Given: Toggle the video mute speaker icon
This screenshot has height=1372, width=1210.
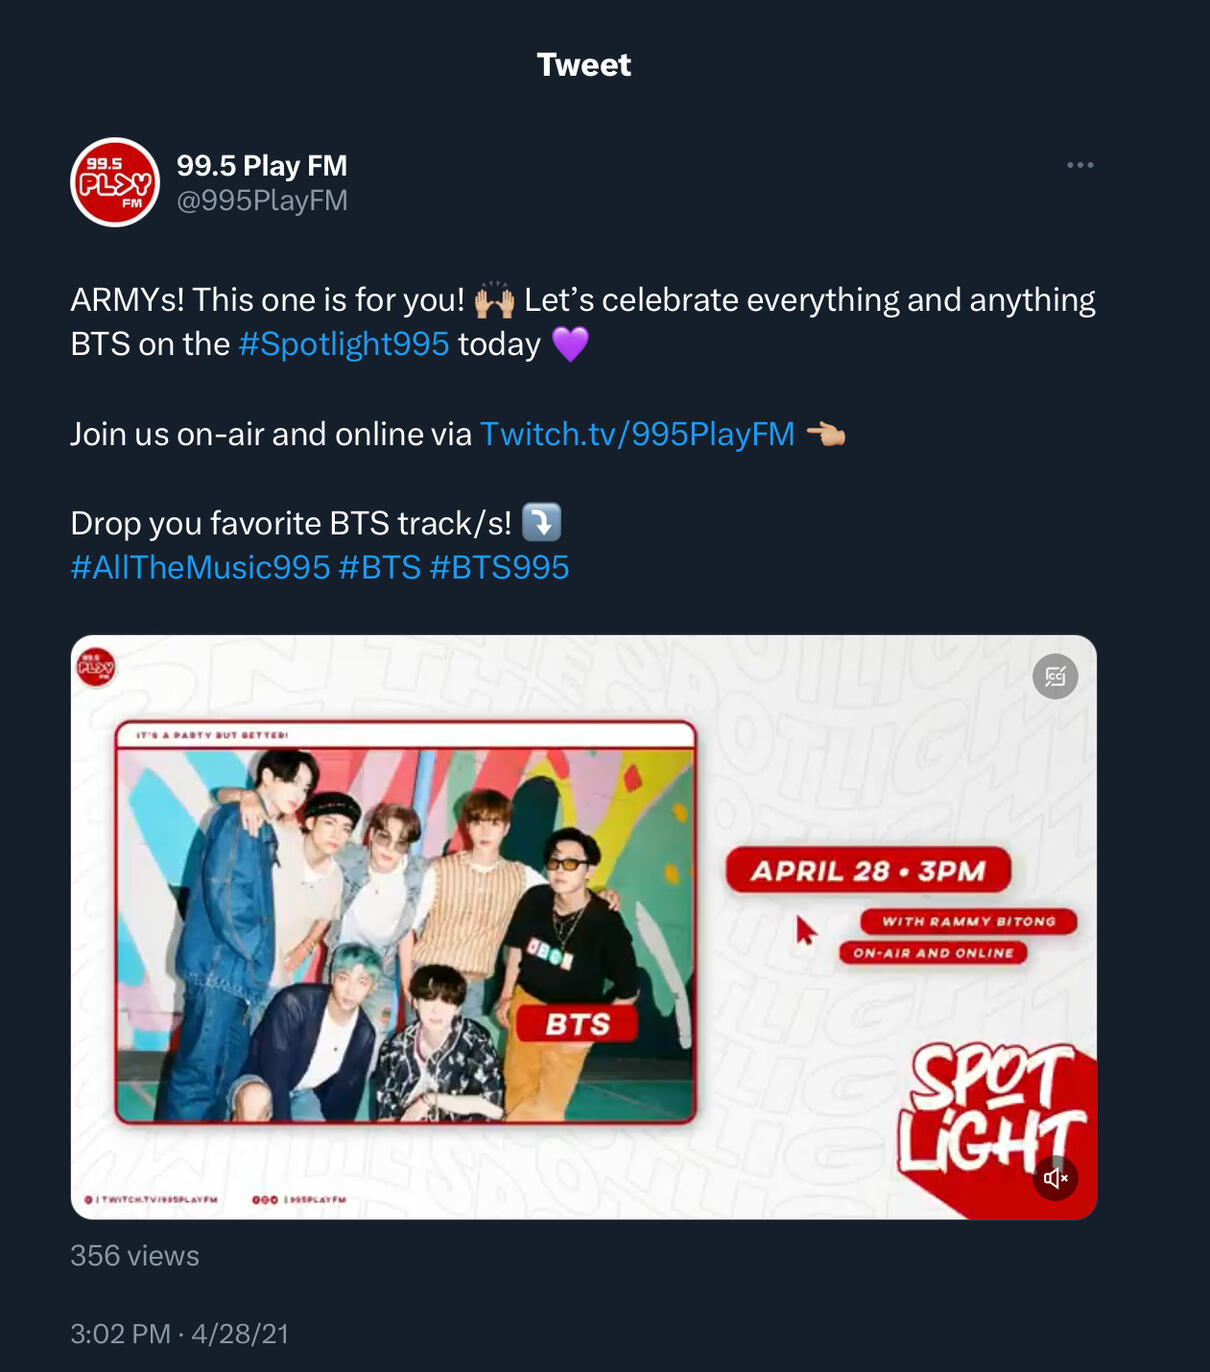Looking at the screenshot, I should [x=1055, y=1178].
